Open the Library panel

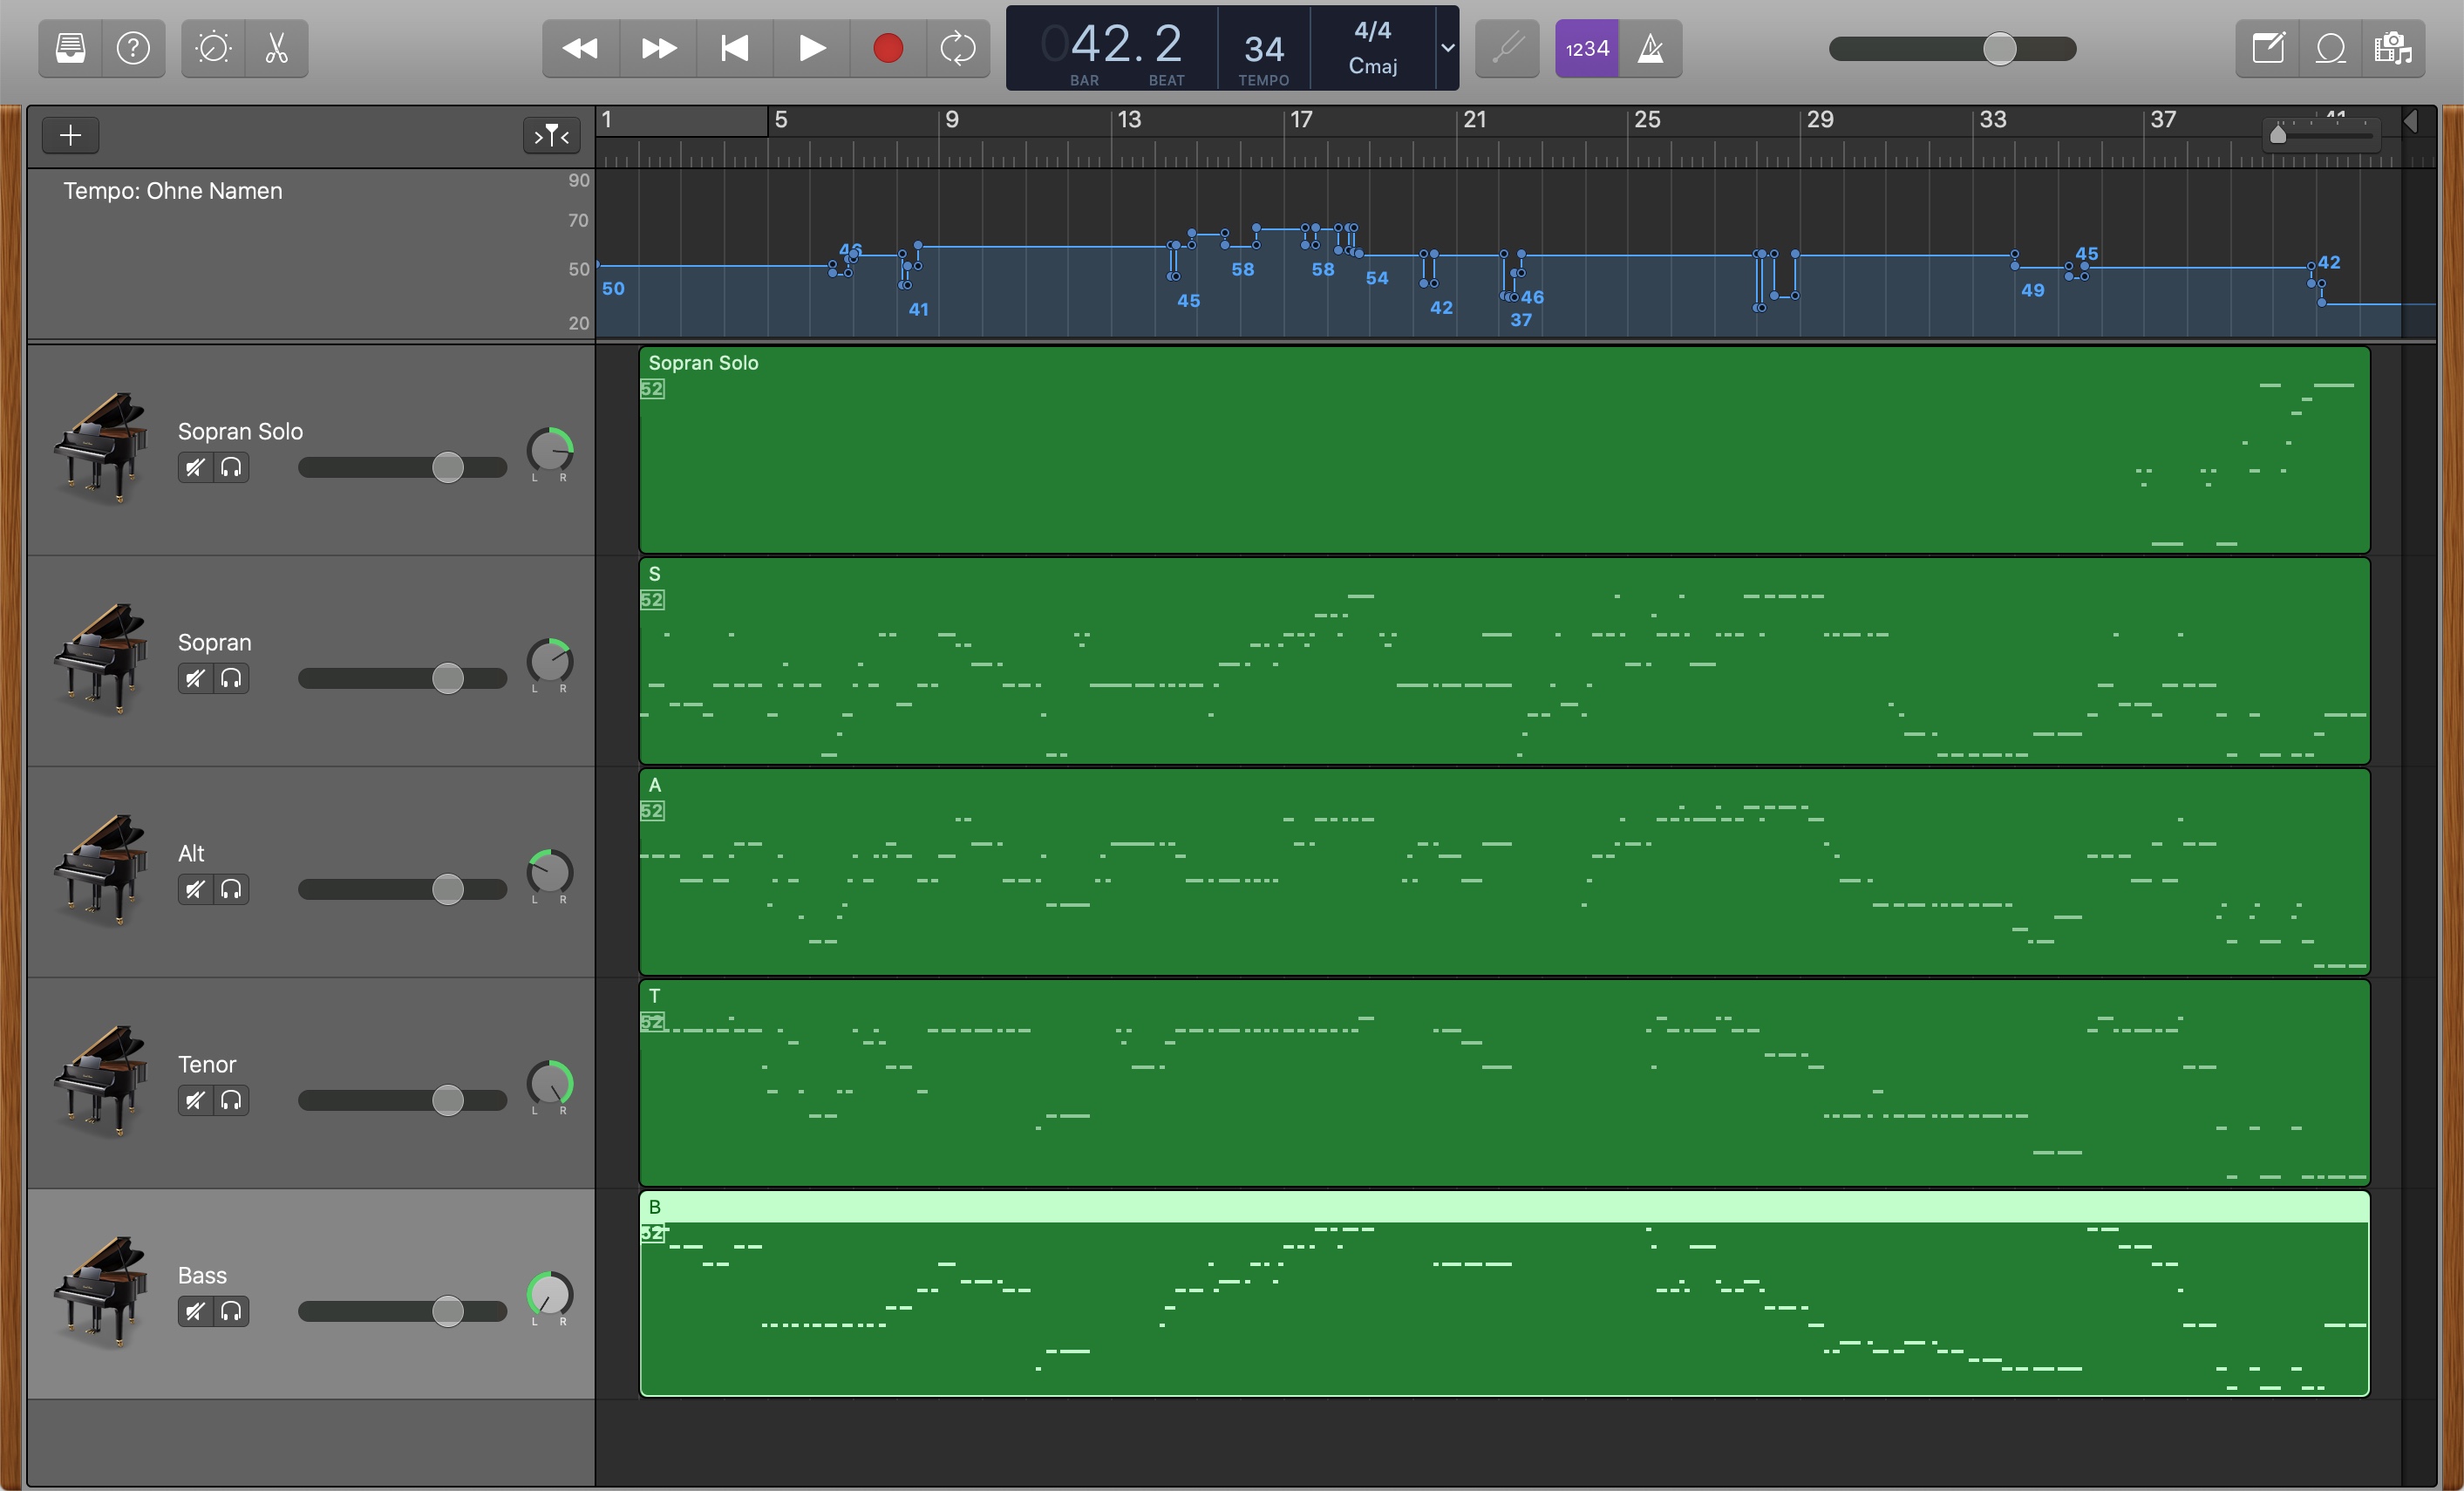click(x=70, y=48)
